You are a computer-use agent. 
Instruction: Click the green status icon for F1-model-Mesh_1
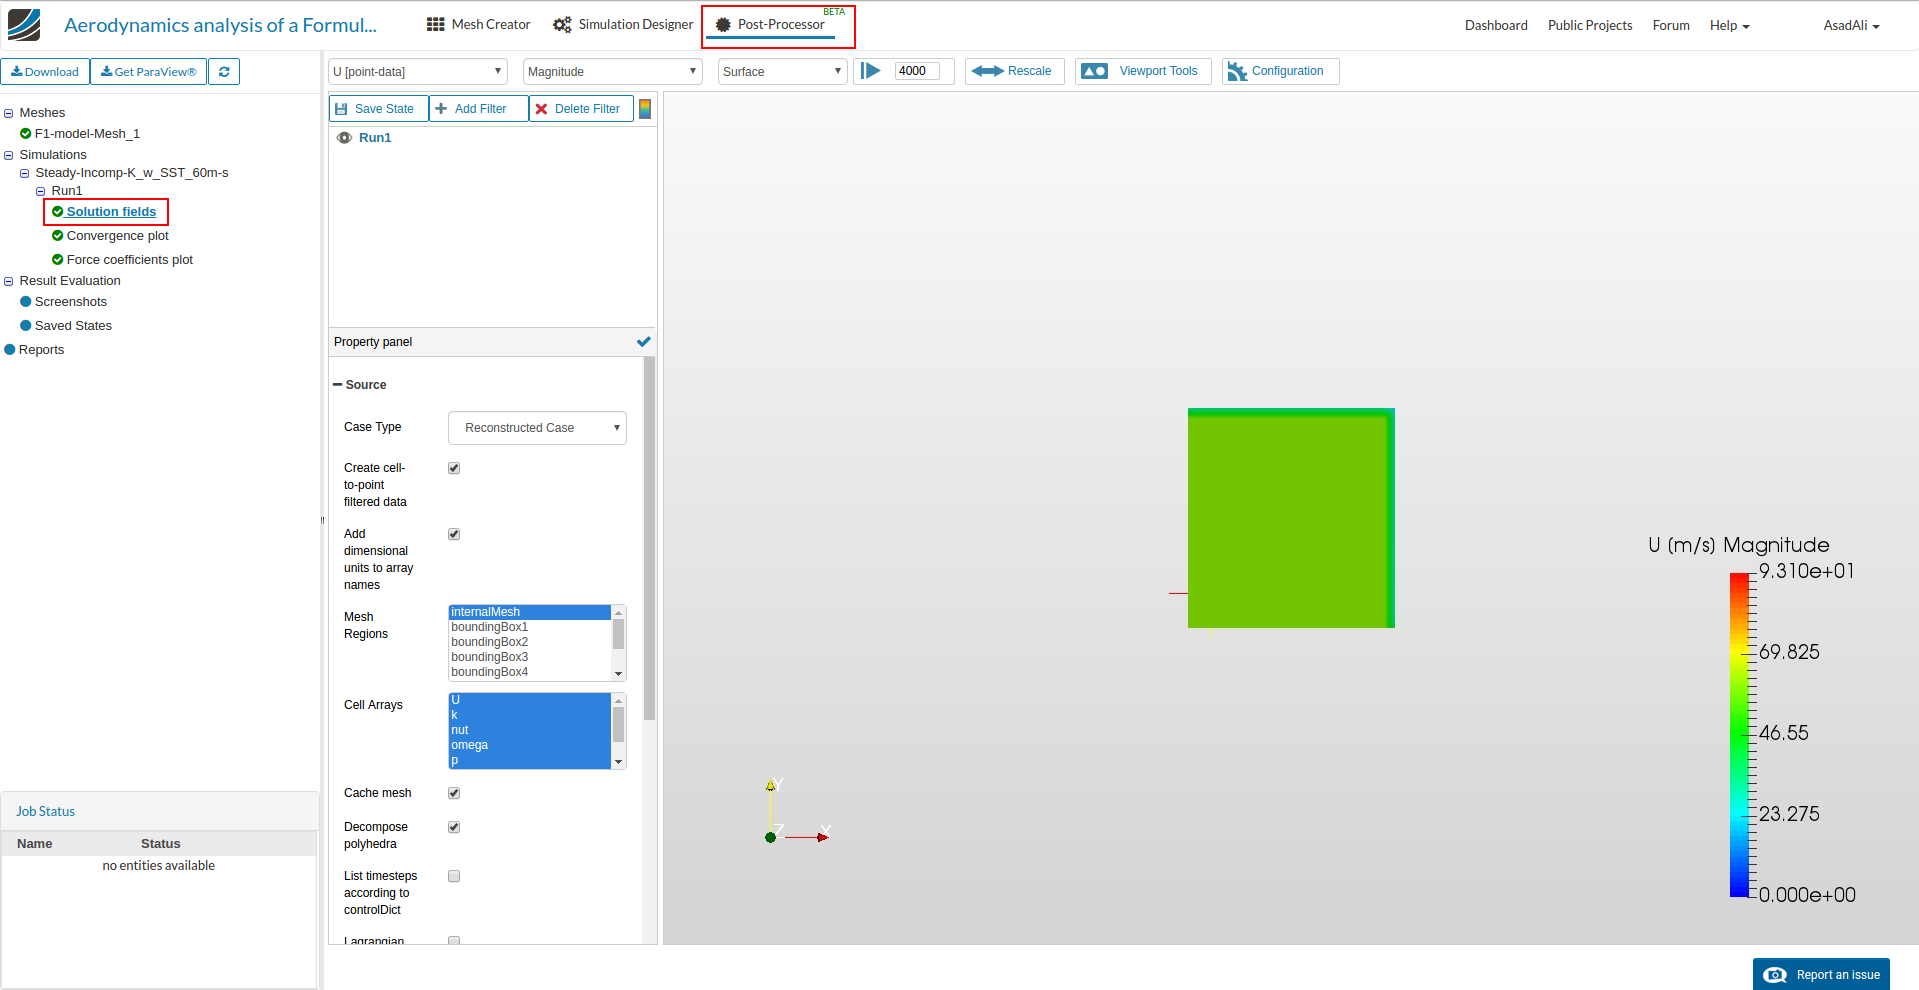[26, 134]
